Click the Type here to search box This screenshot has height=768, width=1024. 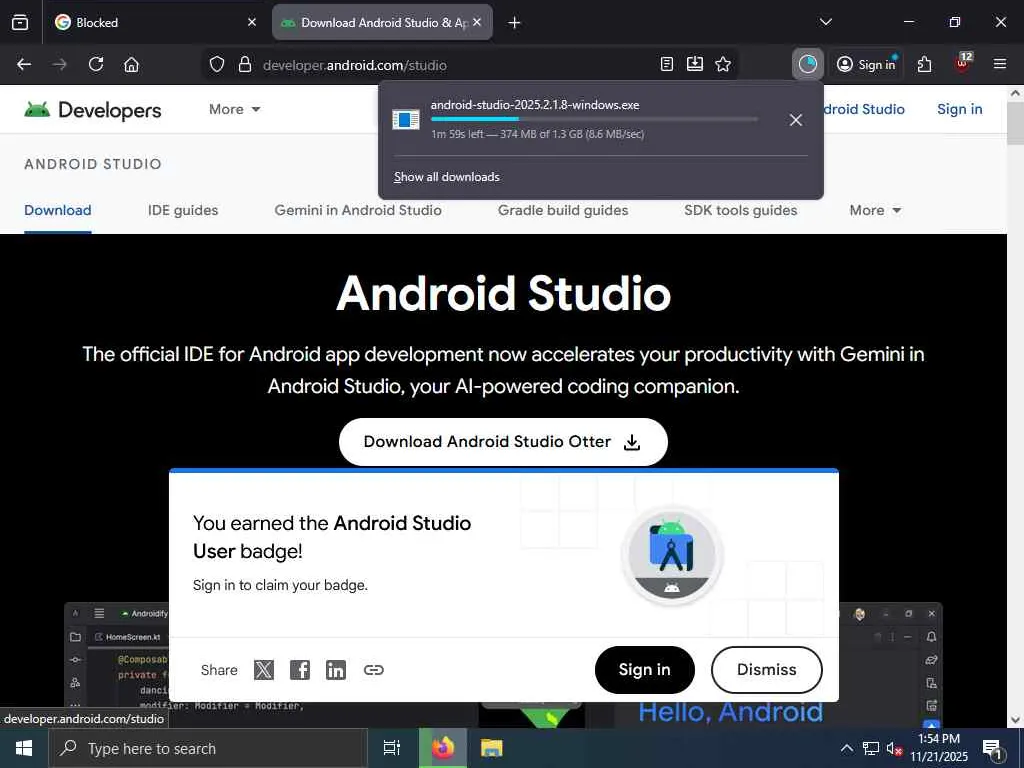208,748
